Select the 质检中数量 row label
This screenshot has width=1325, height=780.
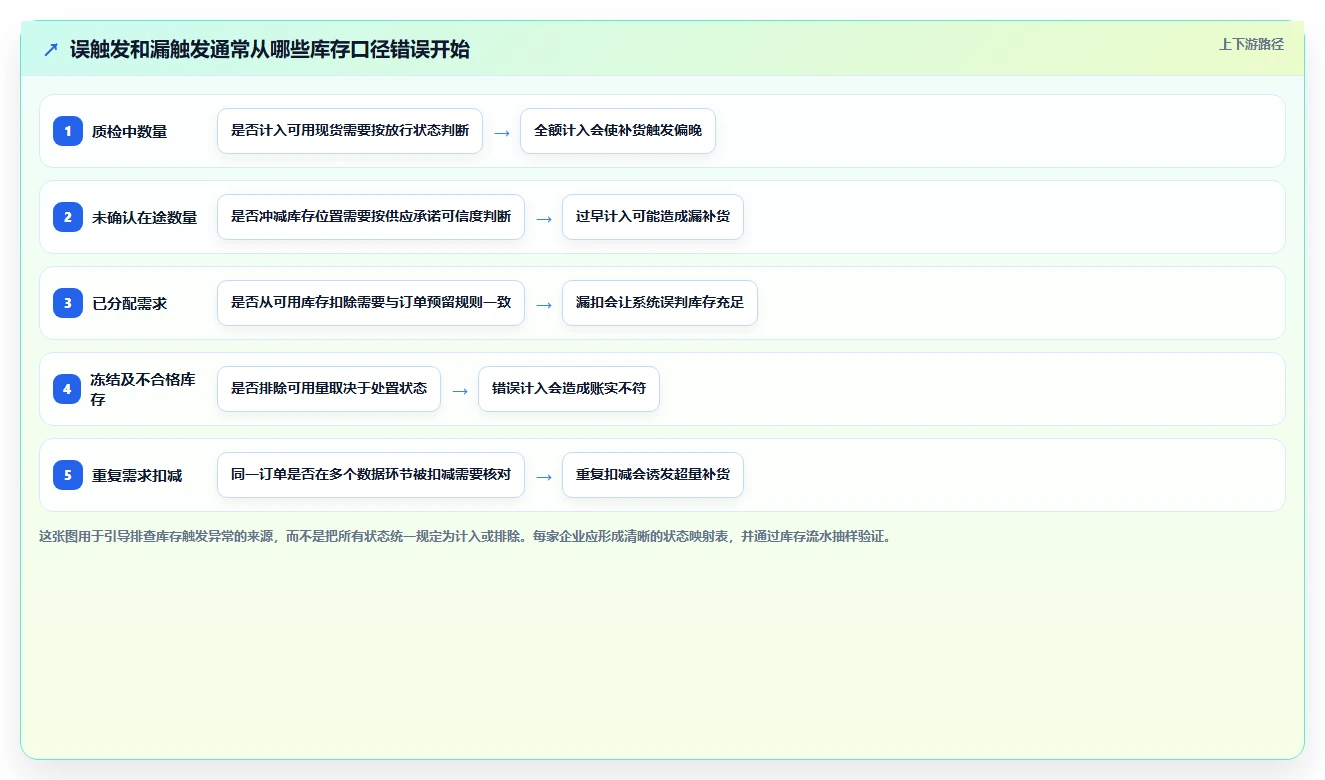[x=129, y=131]
